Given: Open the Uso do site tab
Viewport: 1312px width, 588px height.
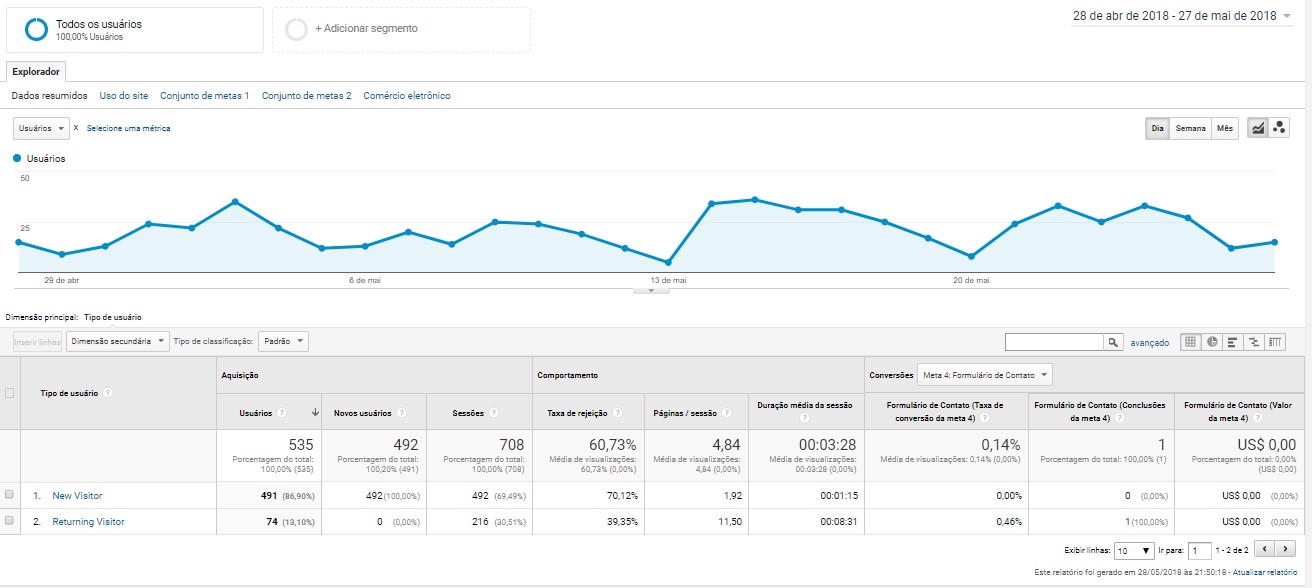Looking at the screenshot, I should point(124,96).
